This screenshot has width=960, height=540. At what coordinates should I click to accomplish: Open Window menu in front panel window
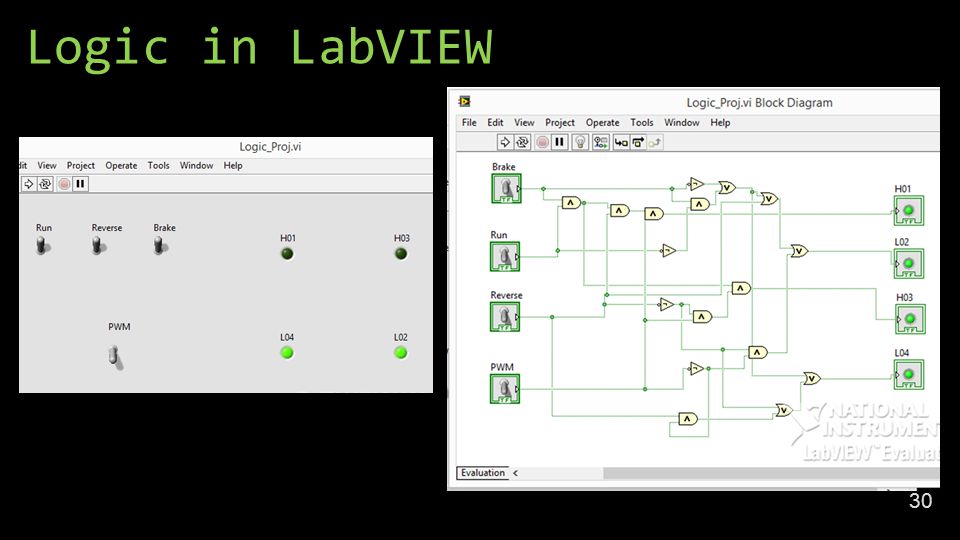tap(197, 165)
